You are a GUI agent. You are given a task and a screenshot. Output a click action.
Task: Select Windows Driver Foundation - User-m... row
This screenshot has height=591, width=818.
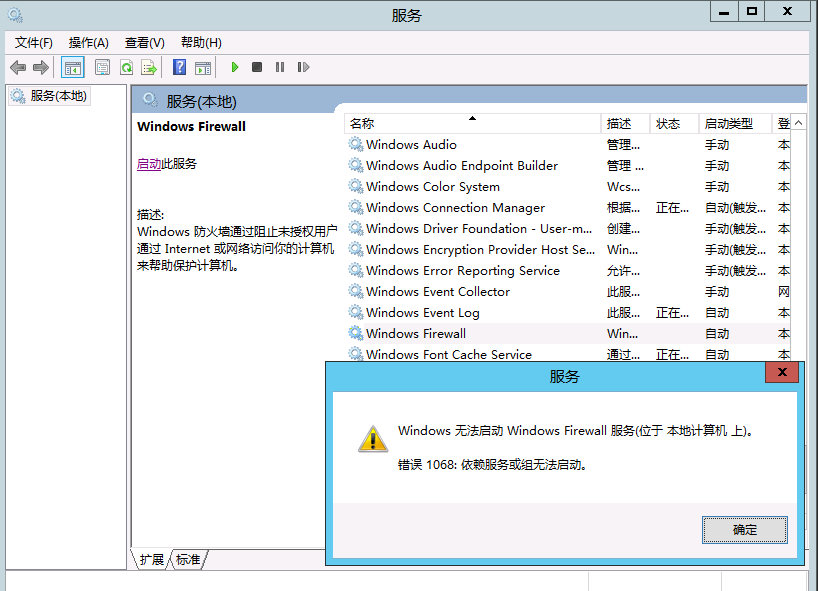(479, 228)
